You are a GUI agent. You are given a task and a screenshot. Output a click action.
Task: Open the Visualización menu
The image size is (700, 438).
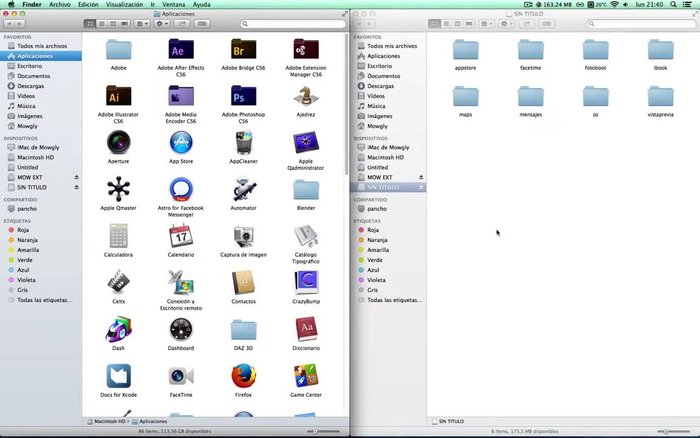click(x=125, y=5)
